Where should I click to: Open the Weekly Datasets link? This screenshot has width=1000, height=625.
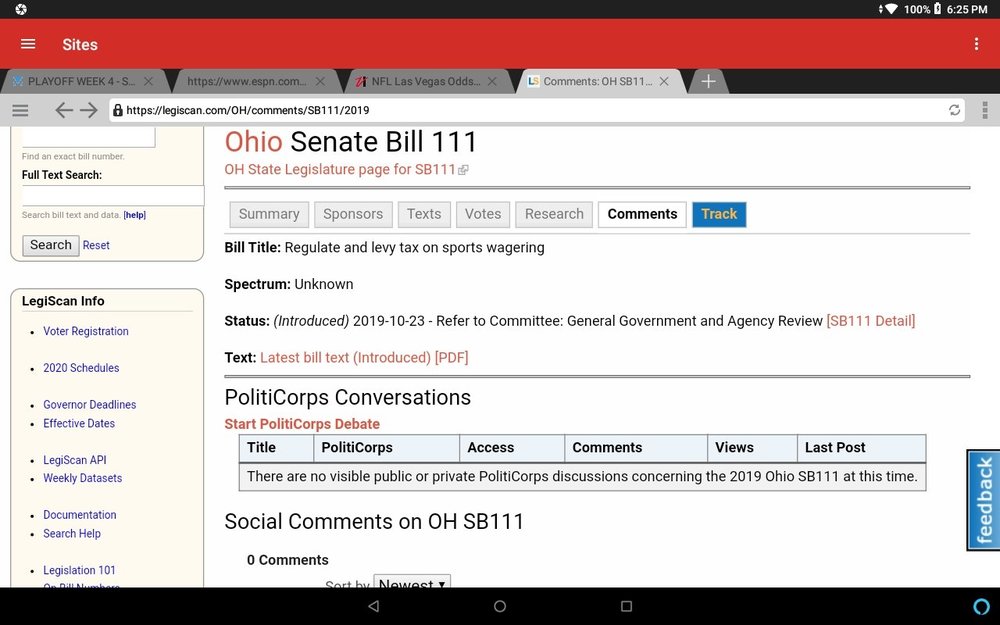(83, 478)
